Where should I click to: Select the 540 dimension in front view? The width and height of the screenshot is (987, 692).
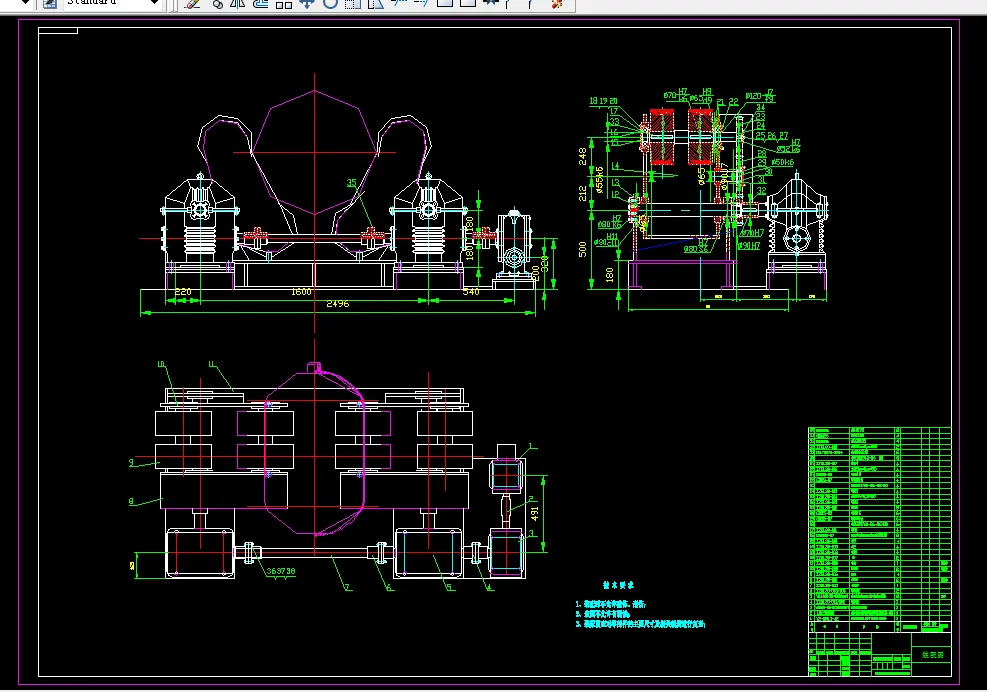pos(471,292)
